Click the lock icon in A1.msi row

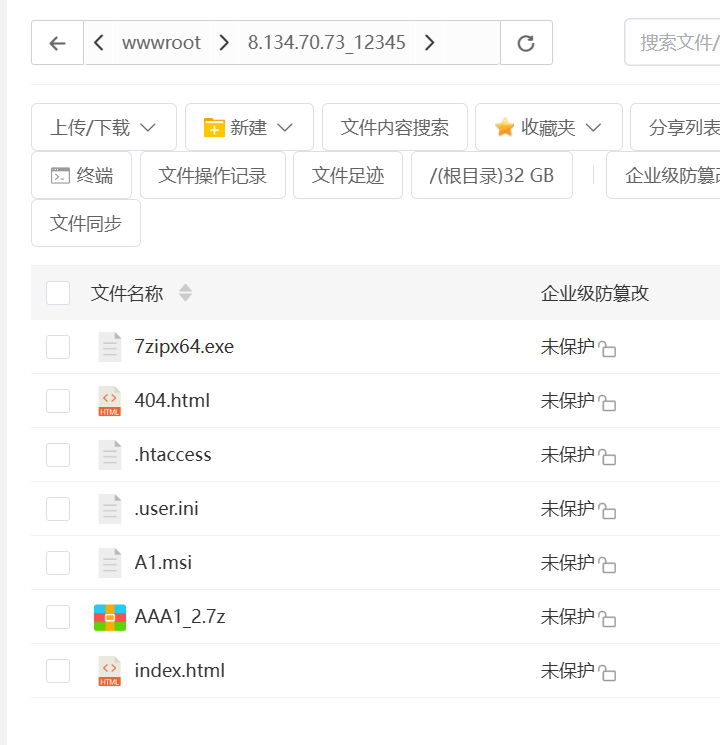[607, 565]
